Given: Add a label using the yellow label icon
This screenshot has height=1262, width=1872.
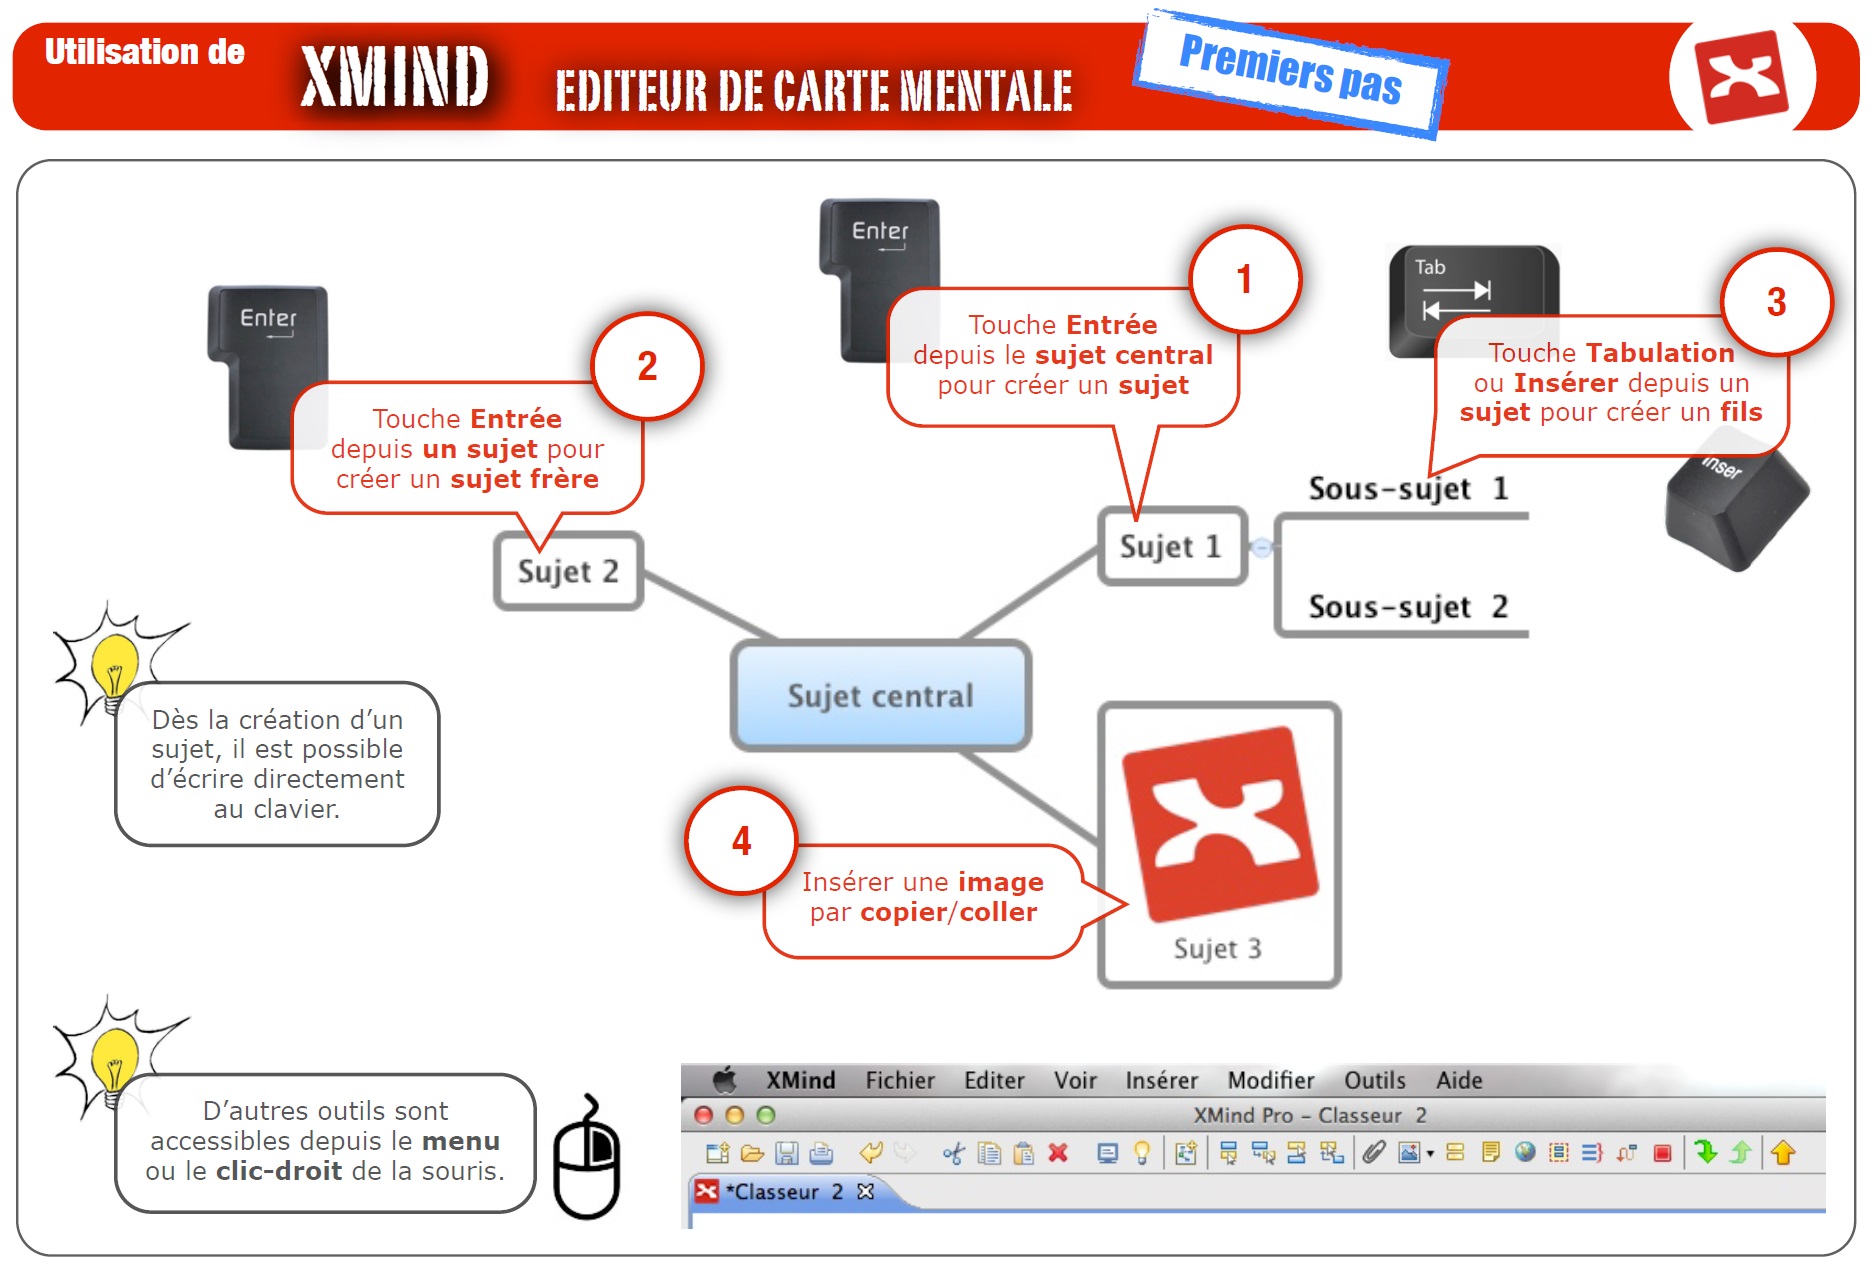Looking at the screenshot, I should pyautogui.click(x=1455, y=1153).
